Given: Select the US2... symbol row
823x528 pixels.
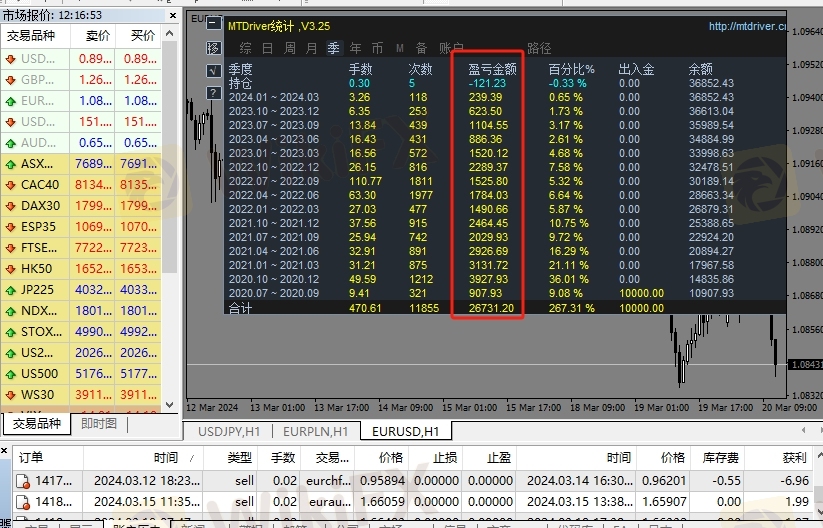Looking at the screenshot, I should coord(81,353).
